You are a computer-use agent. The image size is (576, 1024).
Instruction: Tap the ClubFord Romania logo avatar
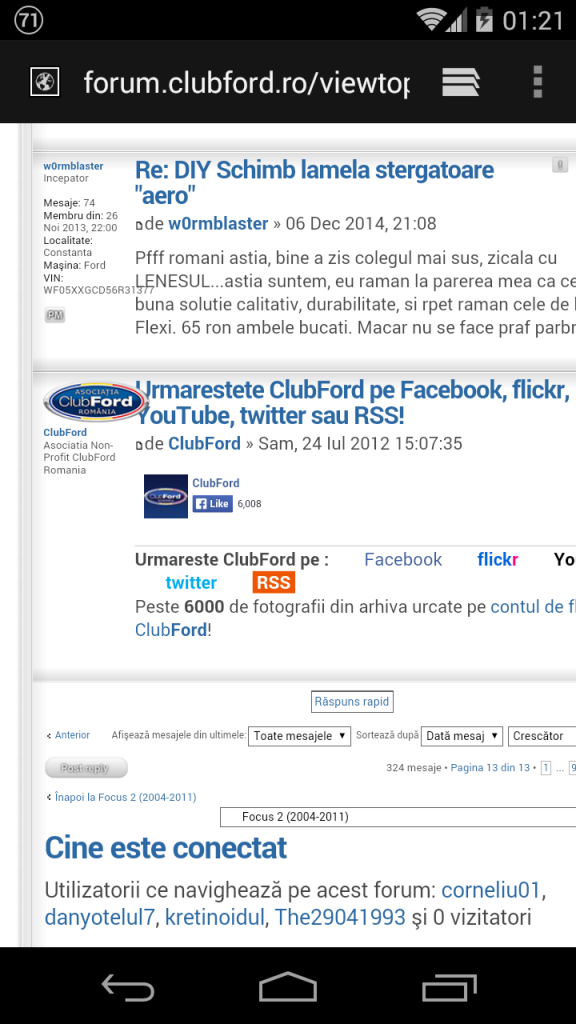[x=96, y=402]
